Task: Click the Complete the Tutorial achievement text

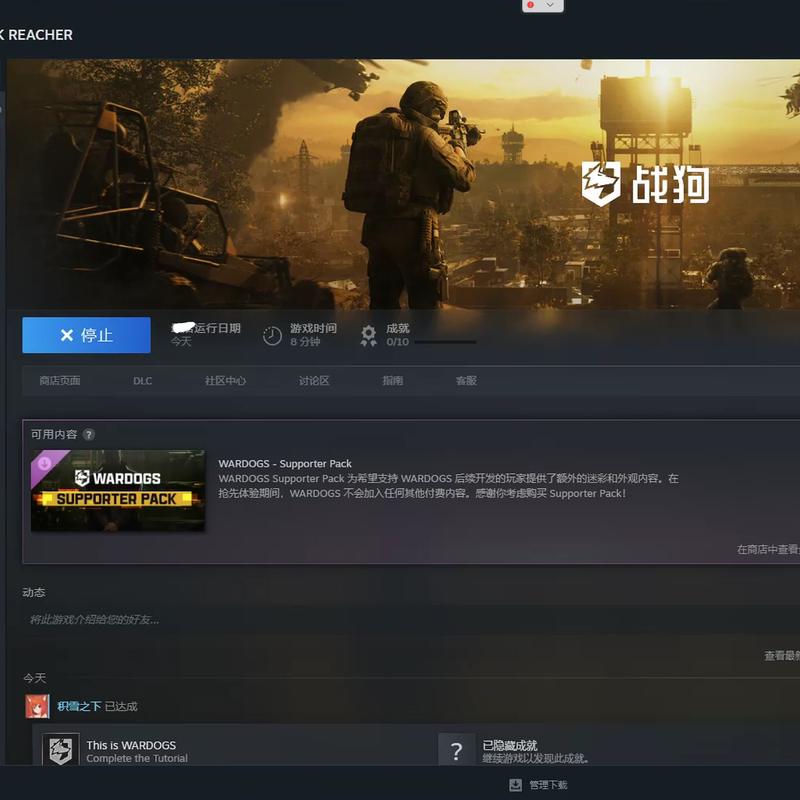Action: coord(137,759)
